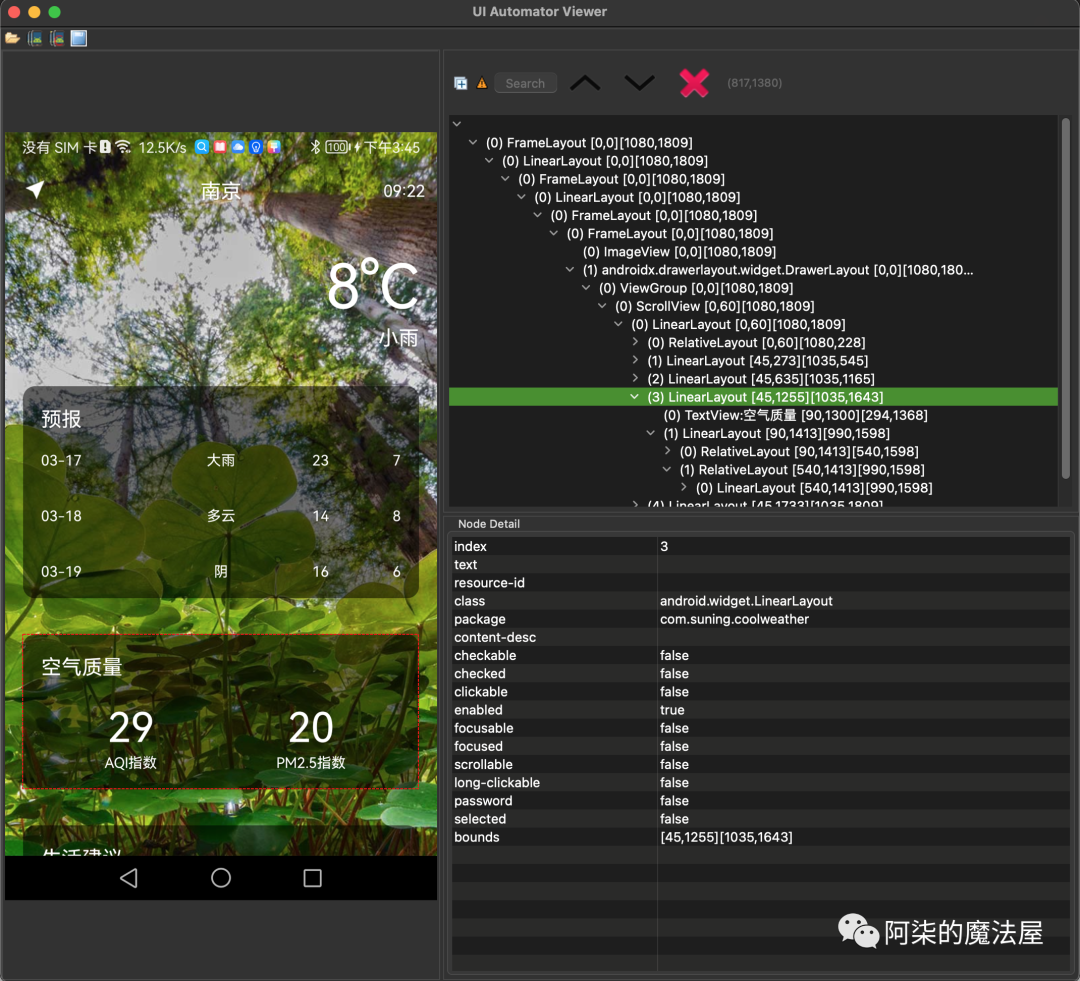Click the resource-id row label
This screenshot has height=981, width=1080.
(489, 583)
